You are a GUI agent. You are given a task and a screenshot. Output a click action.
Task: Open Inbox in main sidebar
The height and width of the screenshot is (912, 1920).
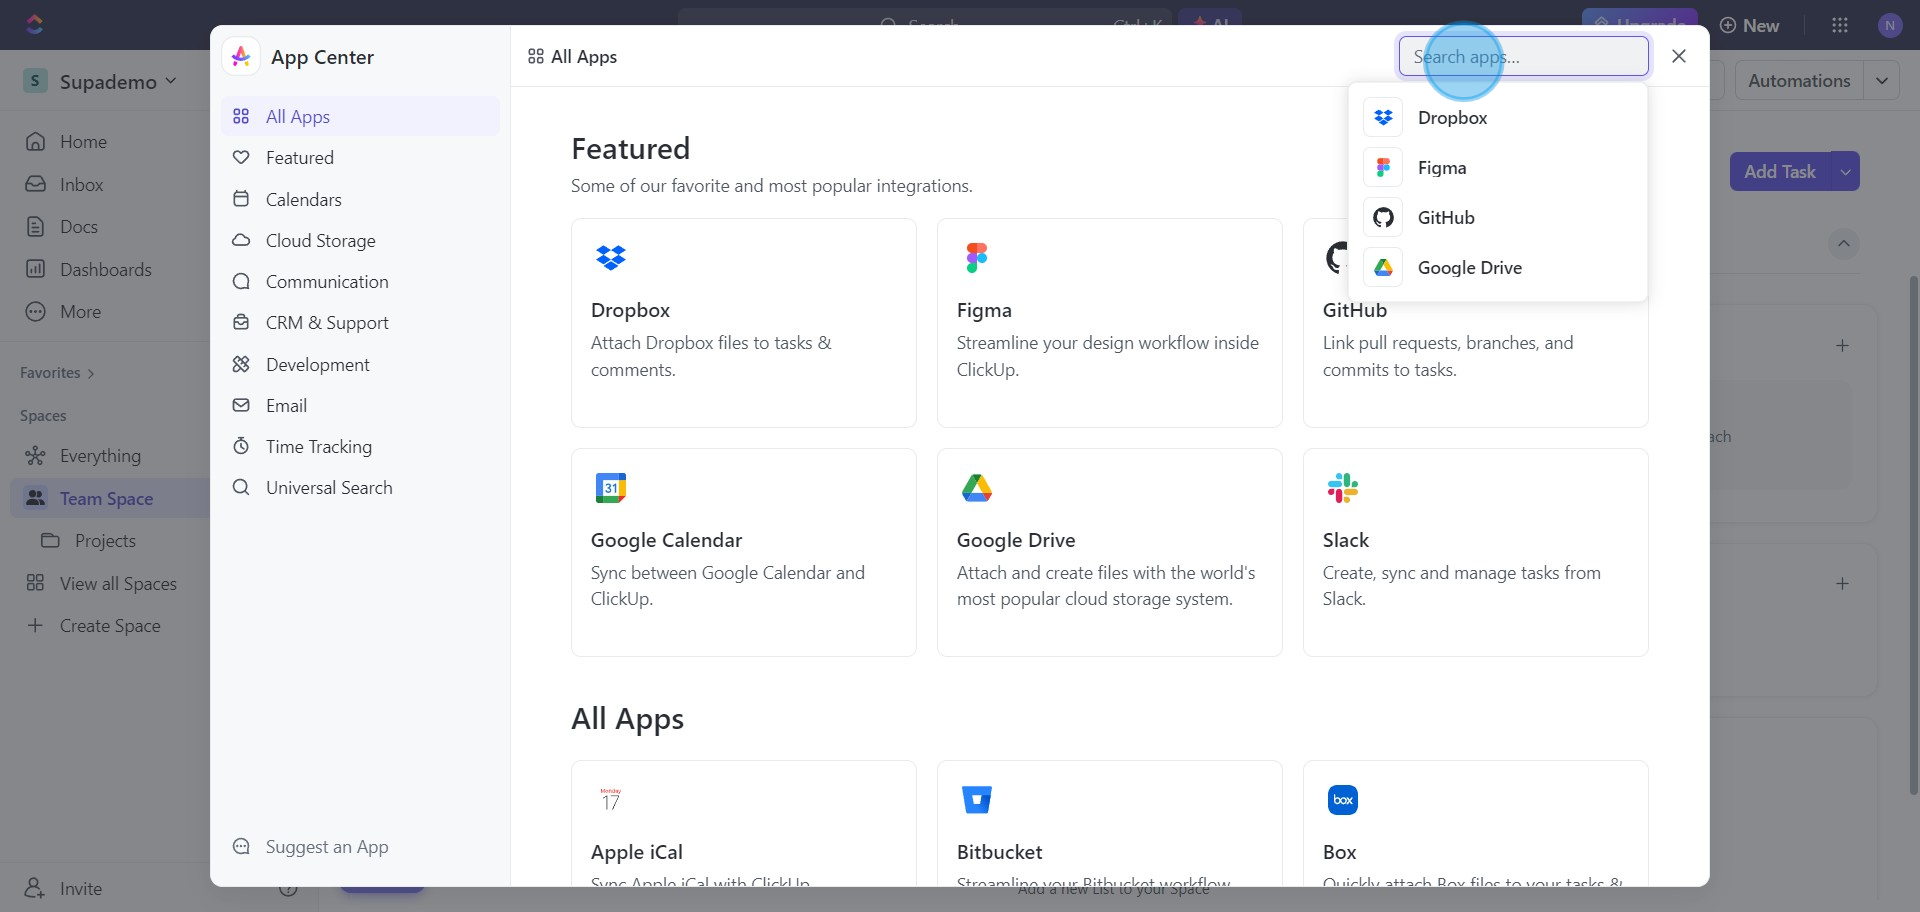(x=64, y=185)
